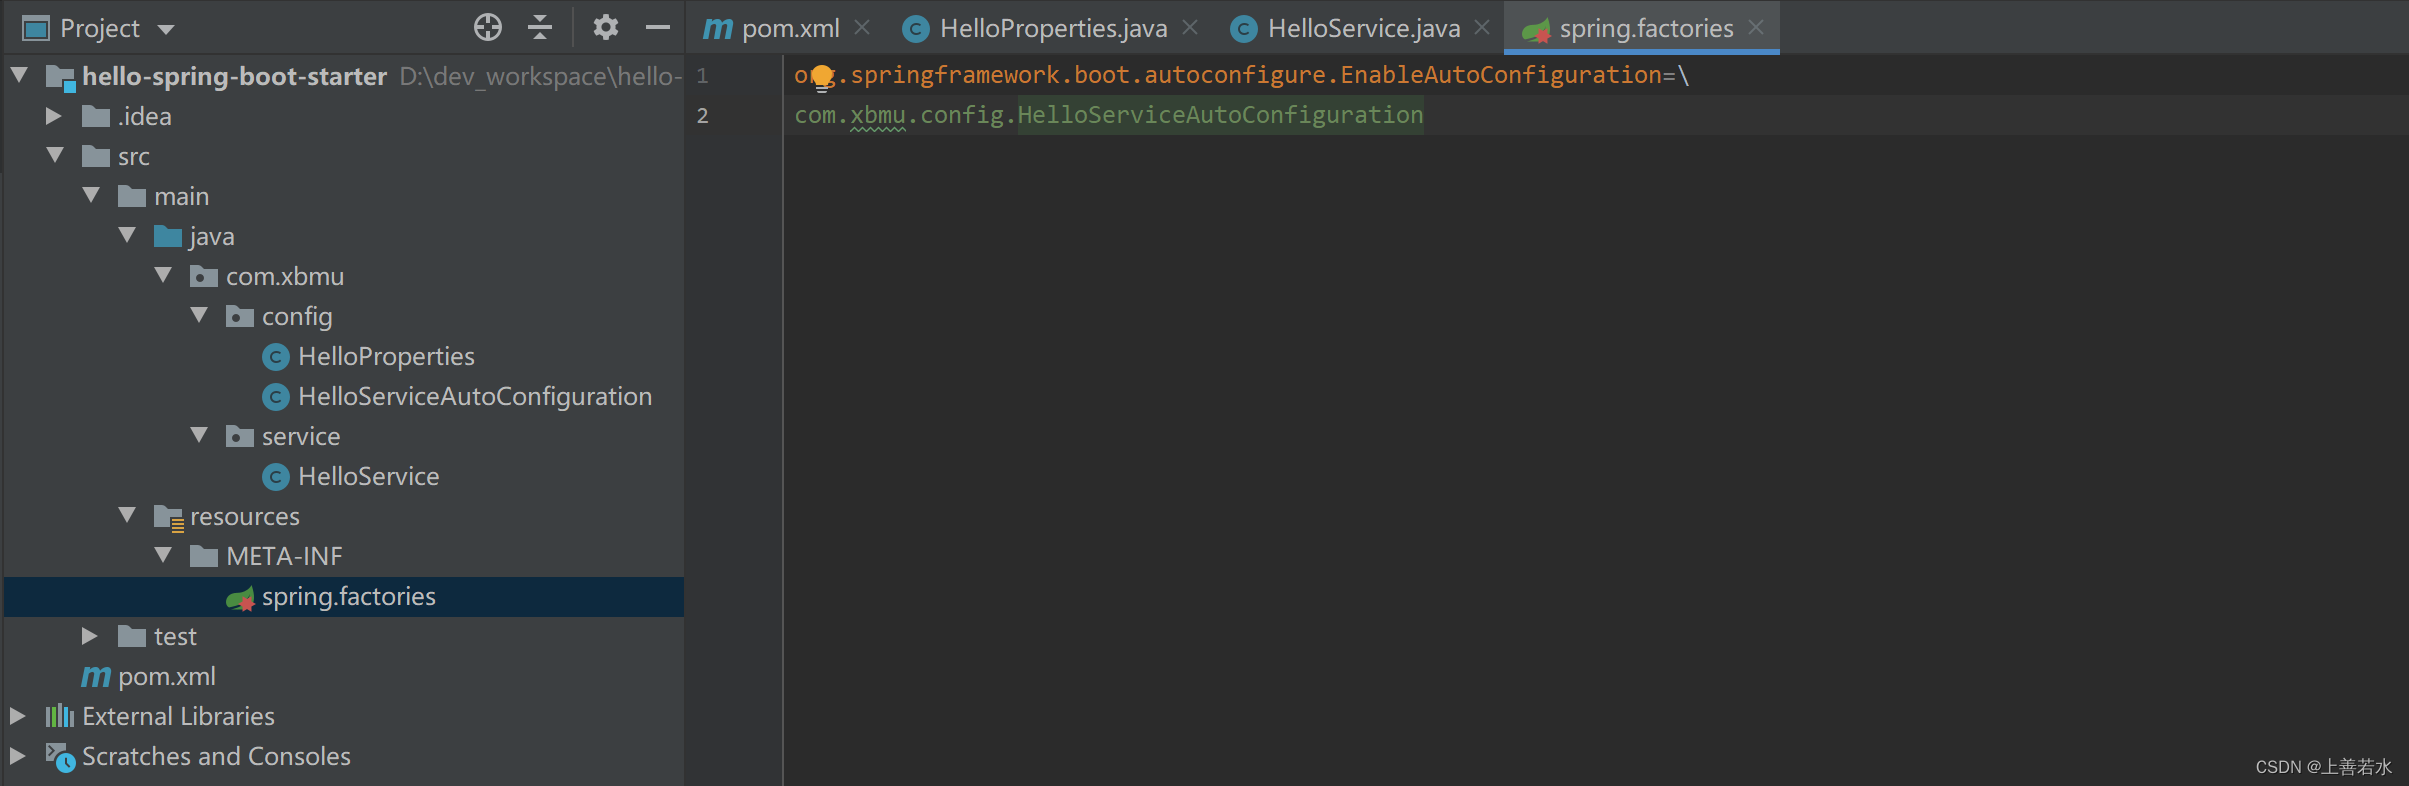Screen dimensions: 2409x786
Task: Expand External Libraries node
Action: pyautogui.click(x=18, y=716)
